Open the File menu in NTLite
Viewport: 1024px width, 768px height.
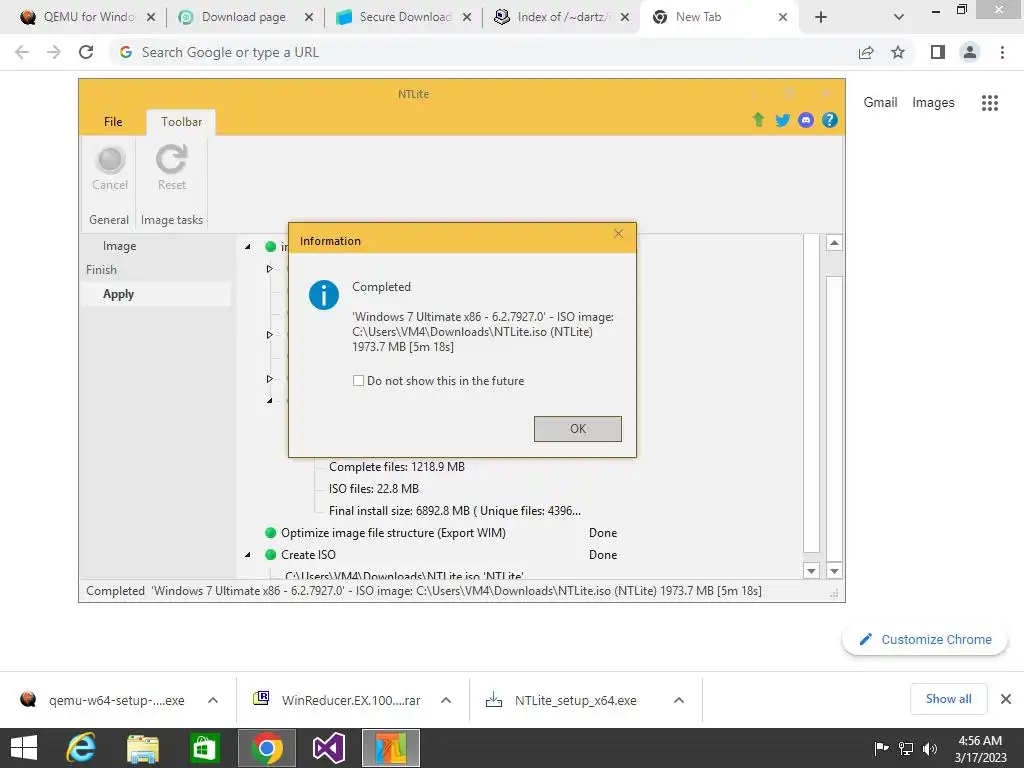[x=113, y=121]
